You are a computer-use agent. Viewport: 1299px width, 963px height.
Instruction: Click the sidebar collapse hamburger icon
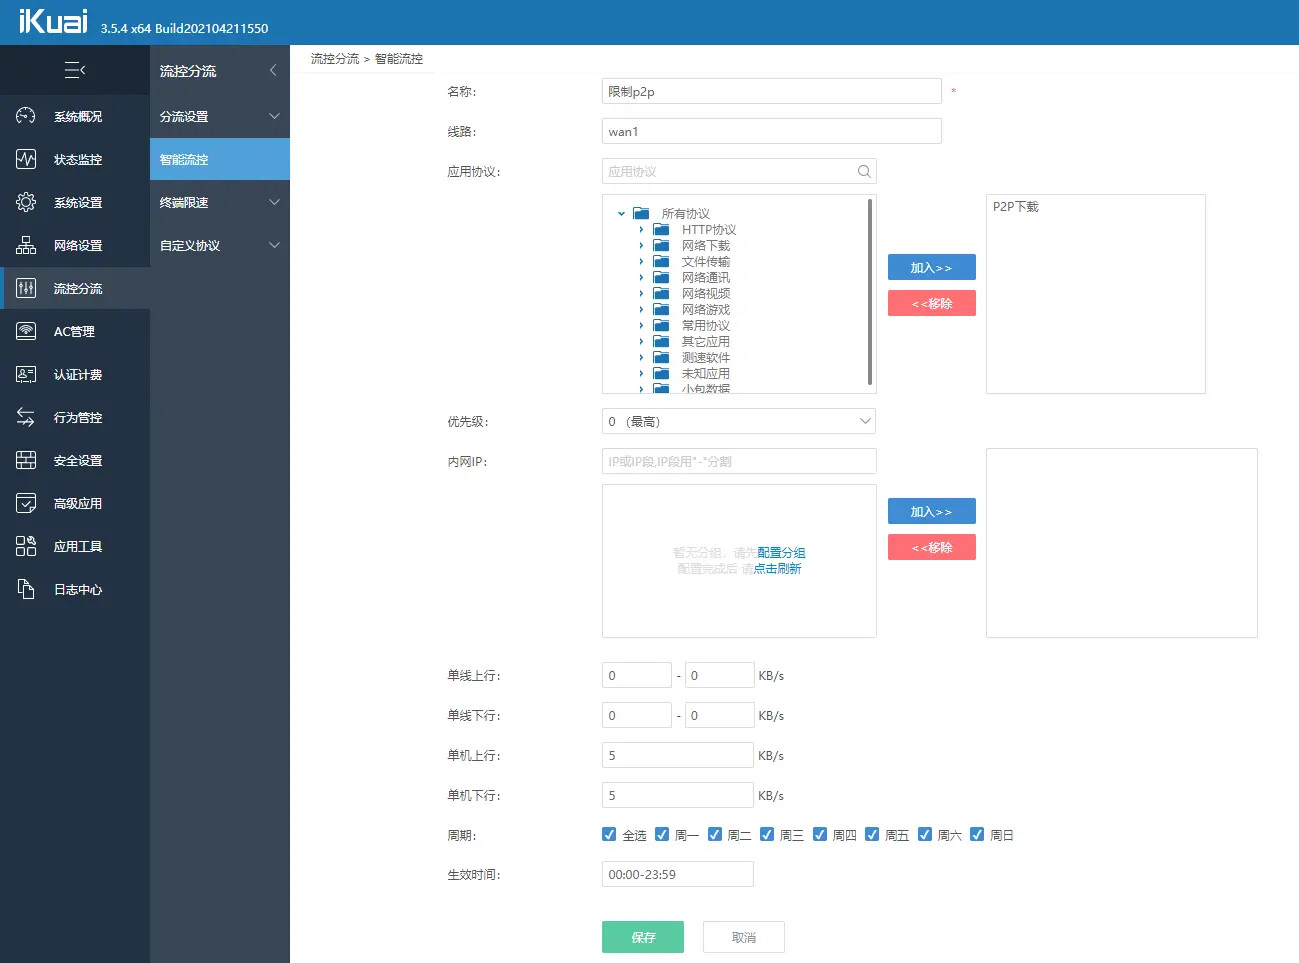[x=75, y=70]
